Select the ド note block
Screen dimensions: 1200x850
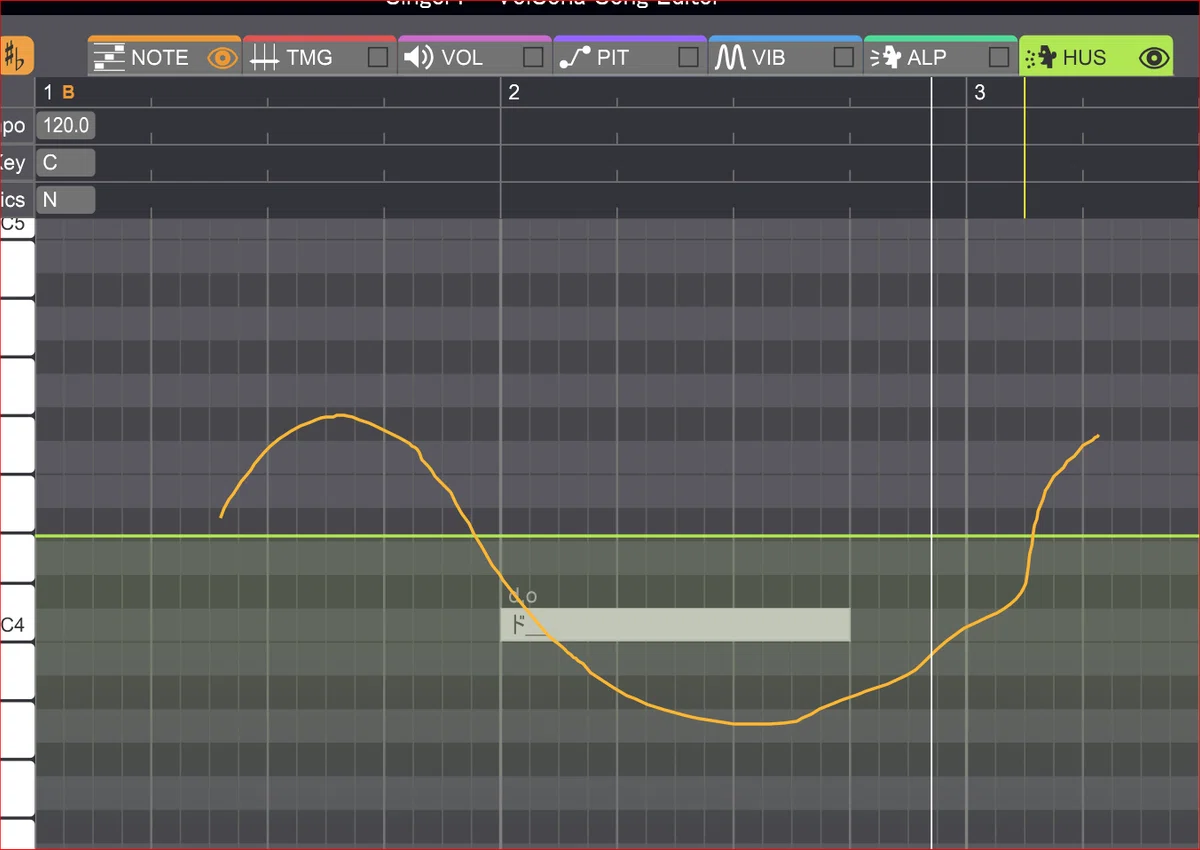[675, 625]
